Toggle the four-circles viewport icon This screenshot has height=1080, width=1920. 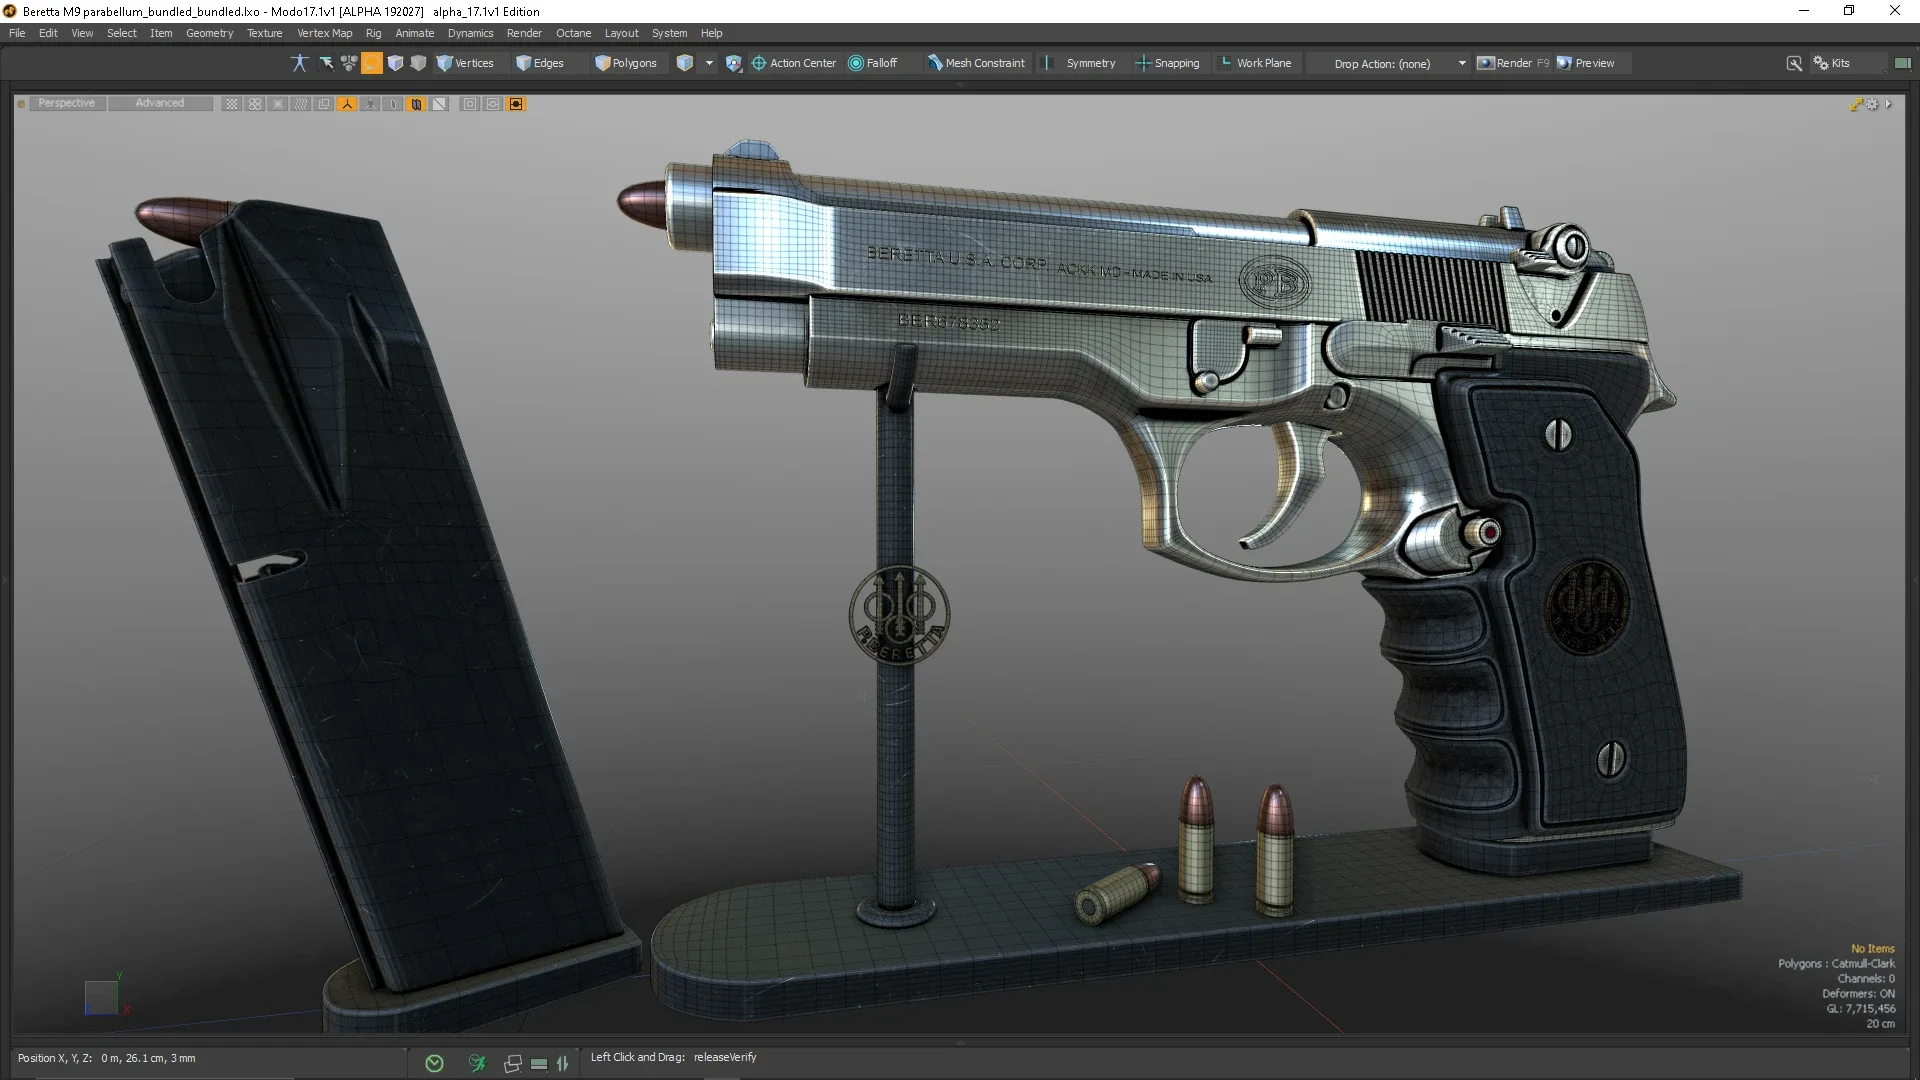(x=255, y=104)
